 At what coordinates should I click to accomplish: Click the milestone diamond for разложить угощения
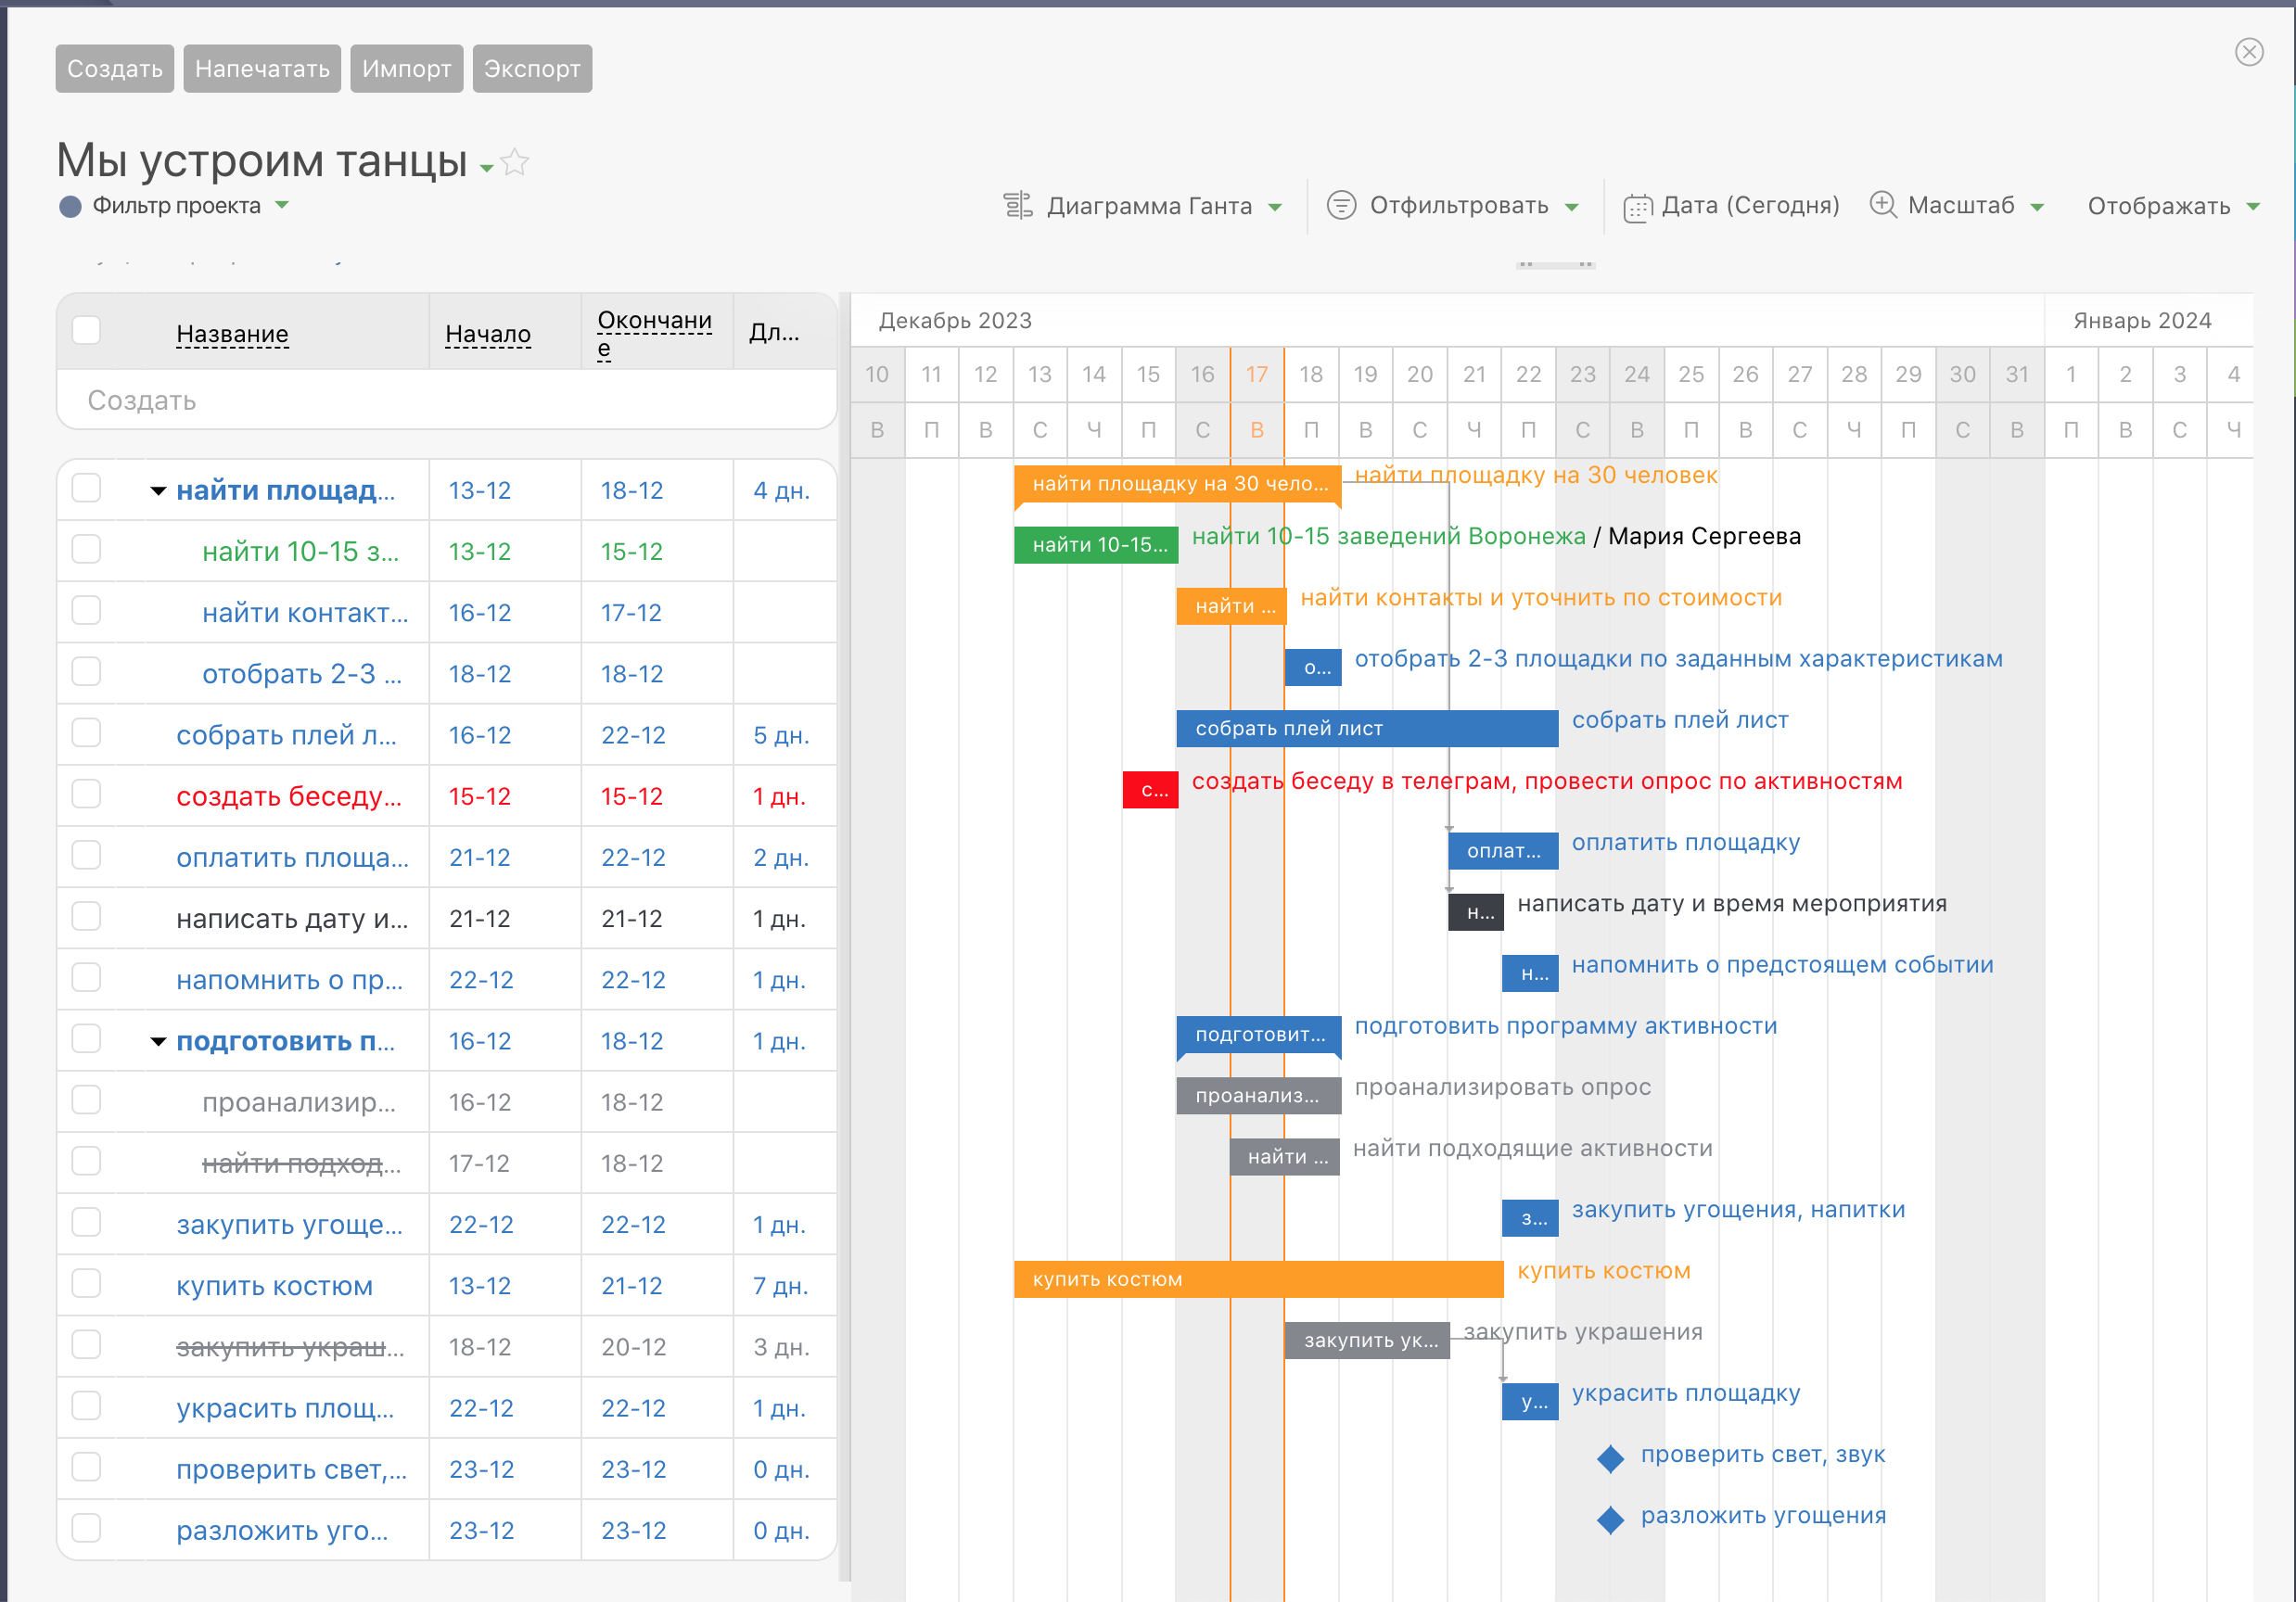[x=1610, y=1520]
